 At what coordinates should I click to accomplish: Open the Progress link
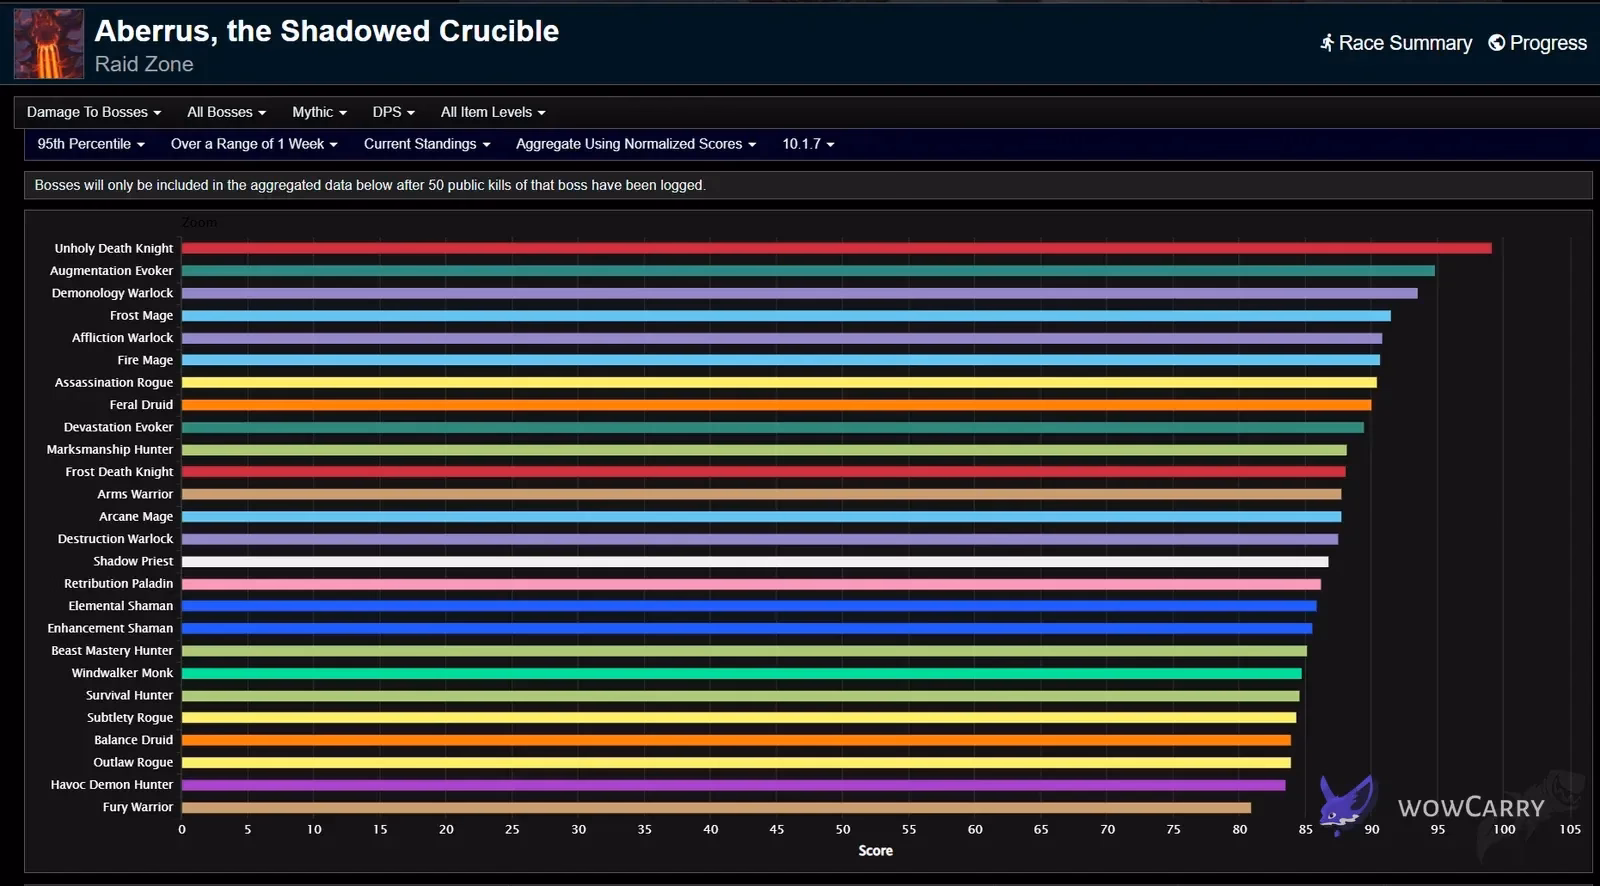pyautogui.click(x=1537, y=43)
